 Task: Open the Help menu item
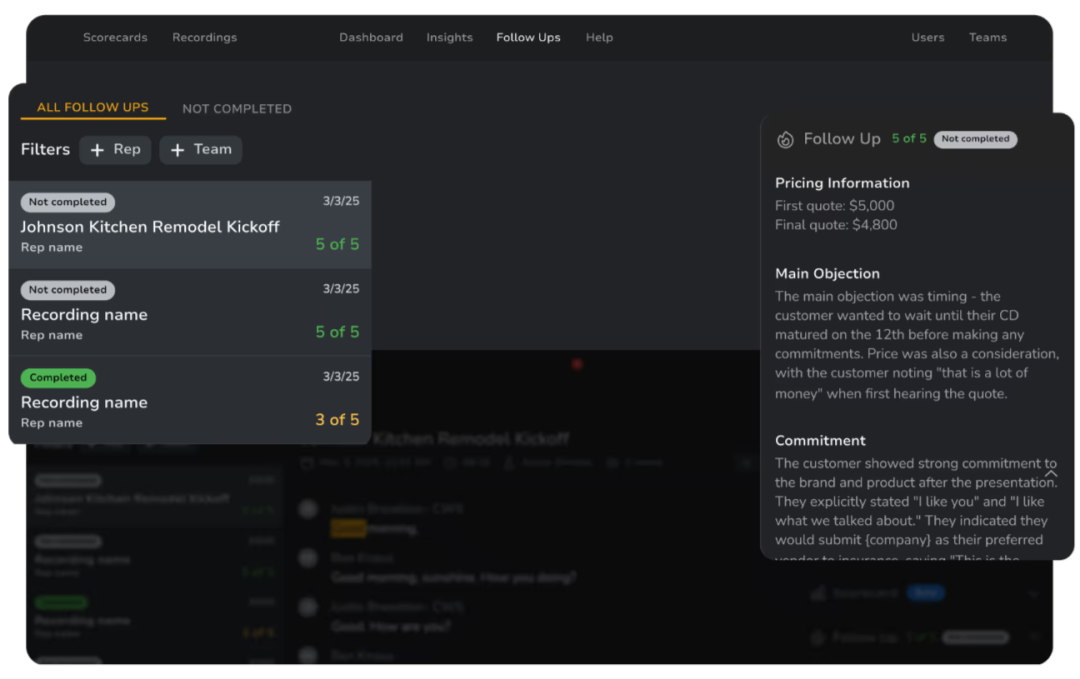pos(599,37)
